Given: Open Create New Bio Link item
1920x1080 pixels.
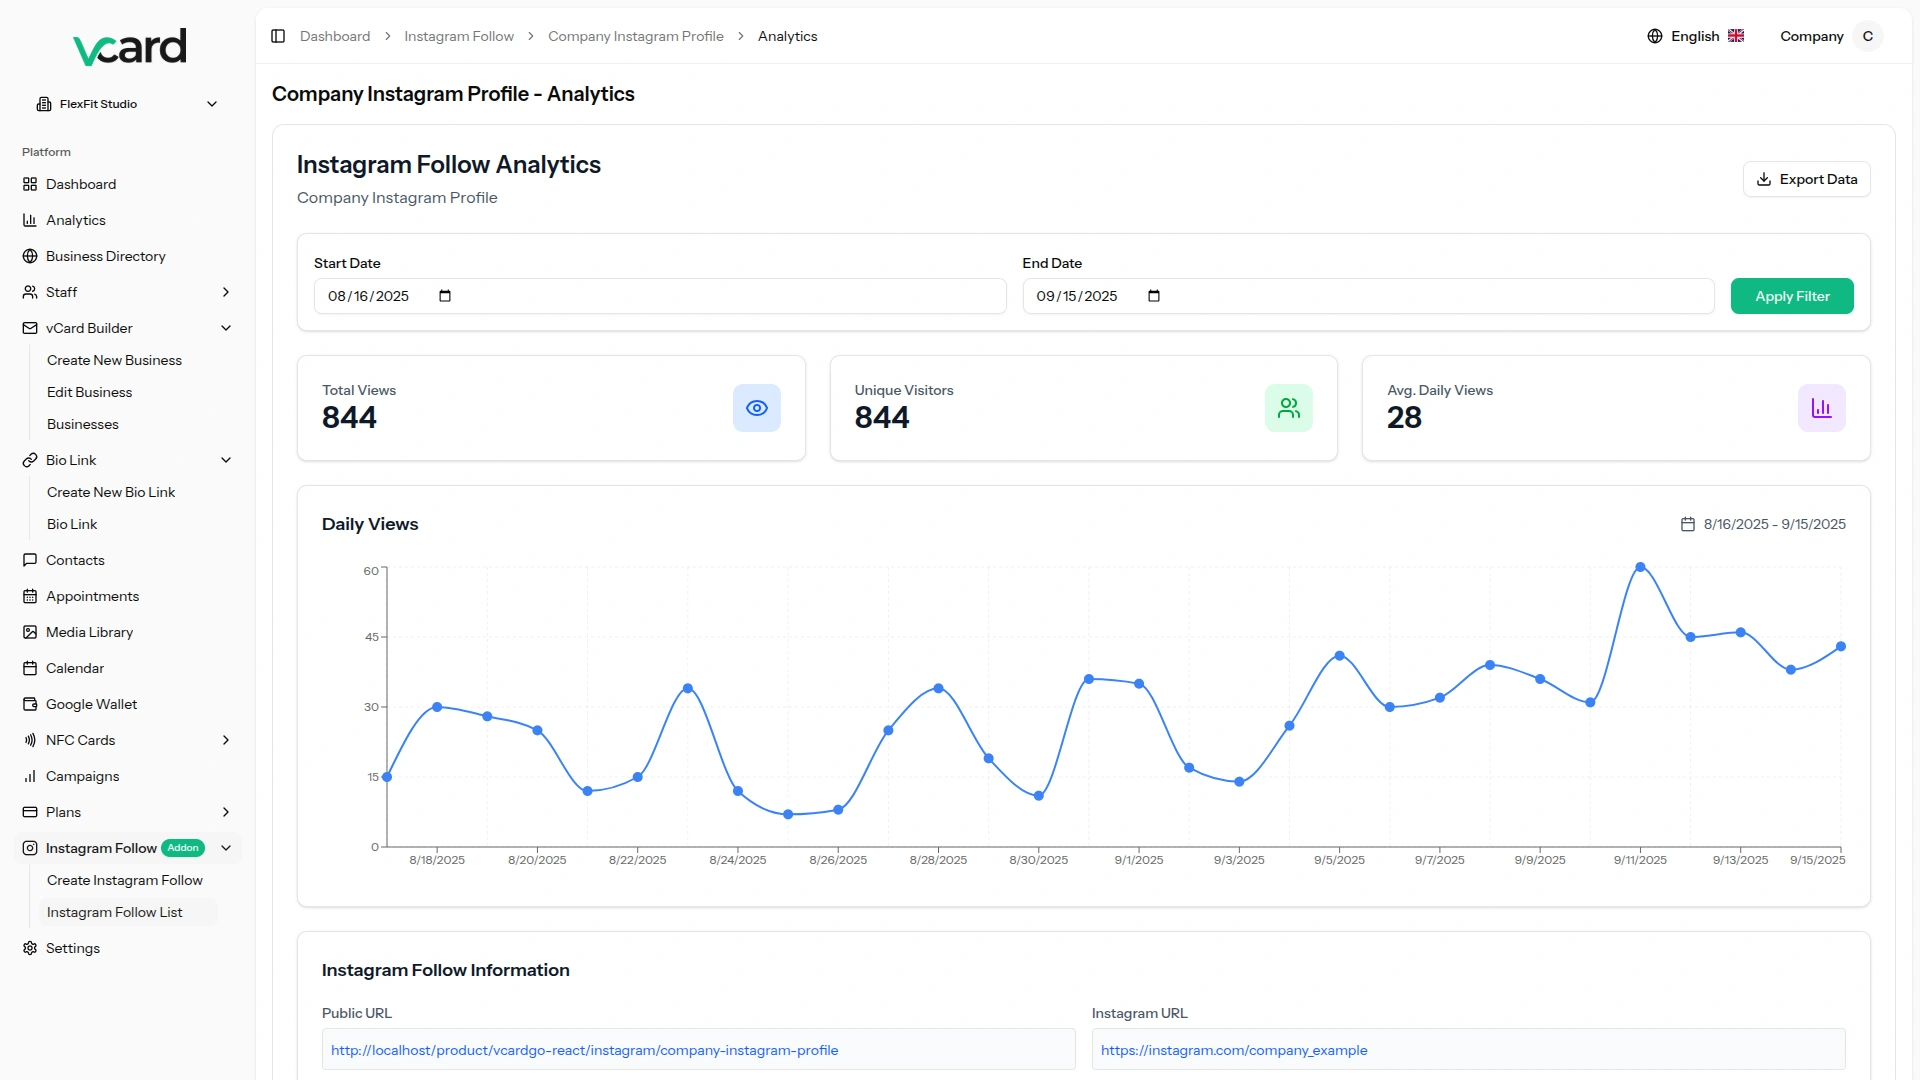Looking at the screenshot, I should tap(111, 492).
